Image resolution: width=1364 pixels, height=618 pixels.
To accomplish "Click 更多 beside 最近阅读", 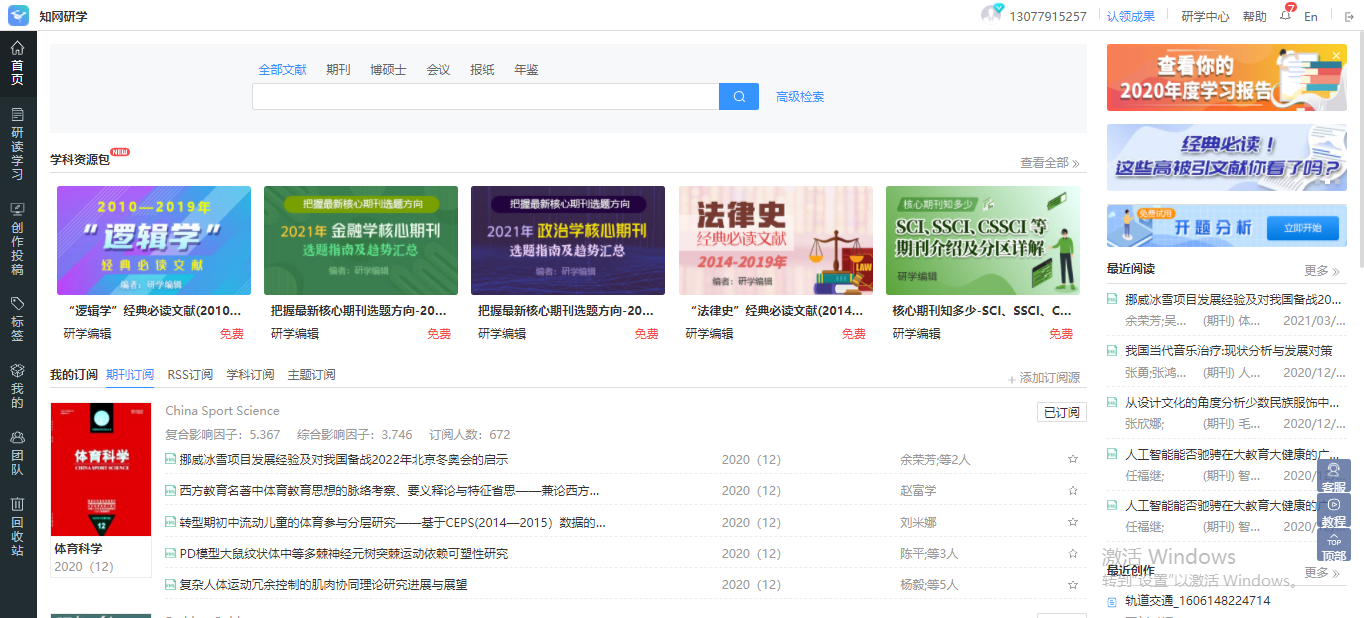I will tap(1321, 270).
